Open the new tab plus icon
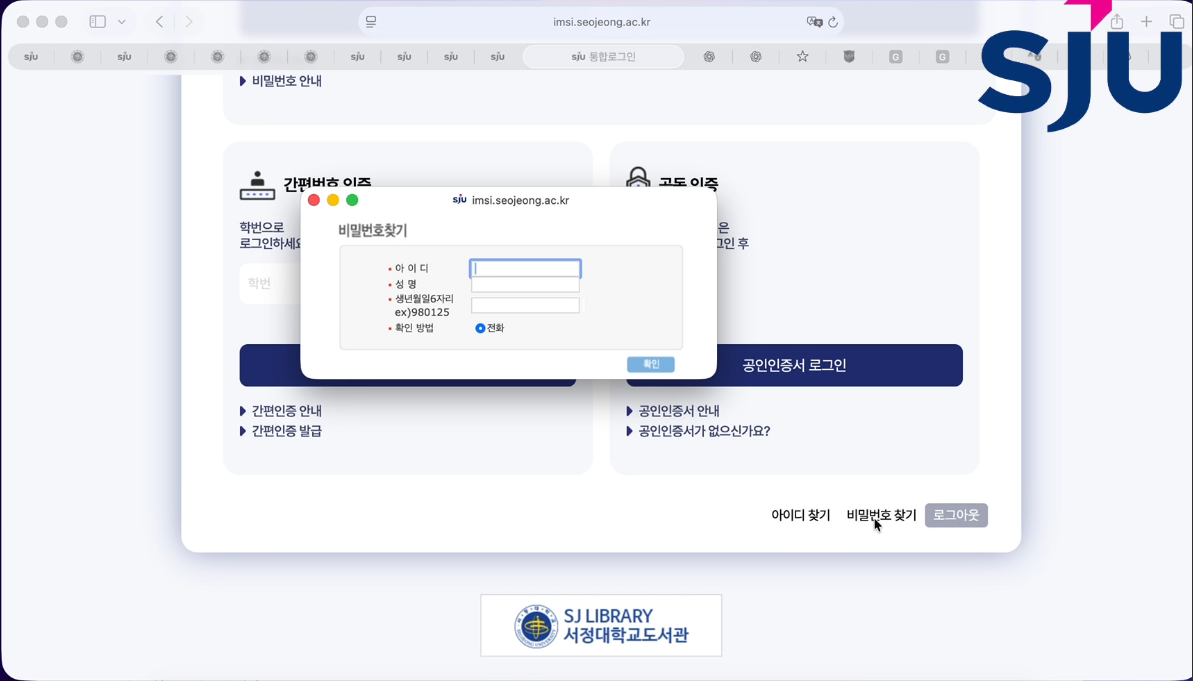 [1146, 22]
